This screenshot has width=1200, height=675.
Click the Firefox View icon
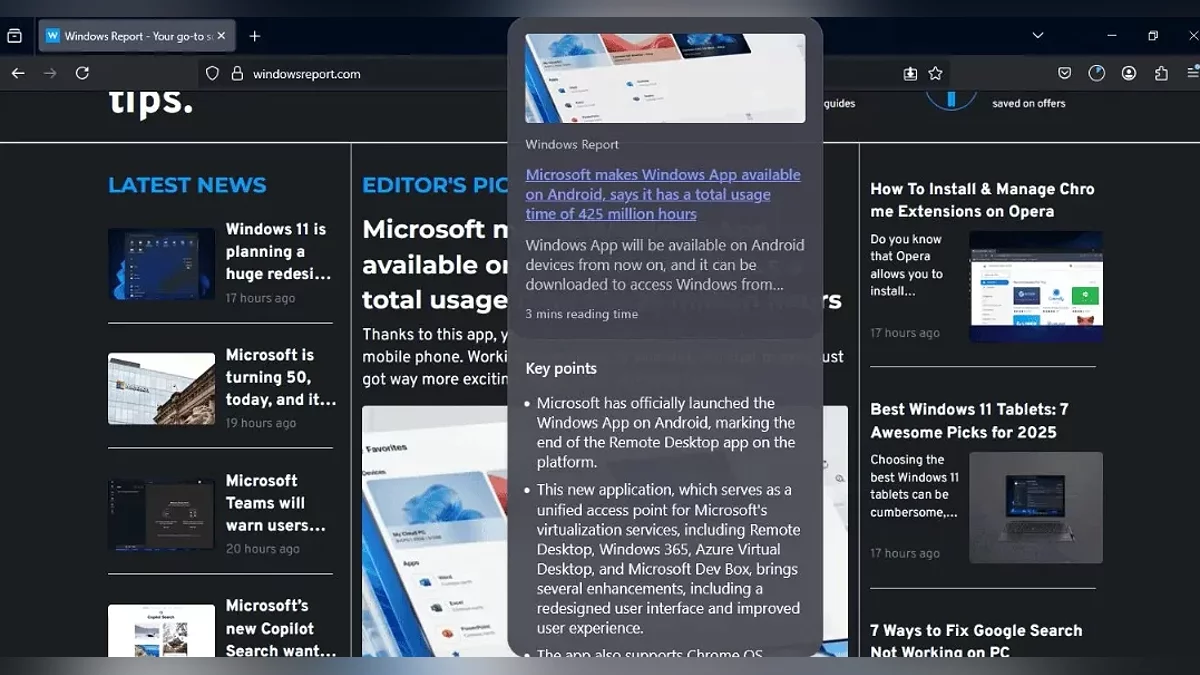14,36
